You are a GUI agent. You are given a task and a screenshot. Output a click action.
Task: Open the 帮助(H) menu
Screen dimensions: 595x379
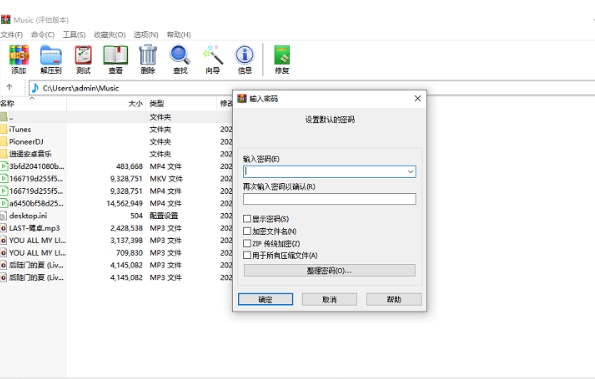pyautogui.click(x=179, y=35)
